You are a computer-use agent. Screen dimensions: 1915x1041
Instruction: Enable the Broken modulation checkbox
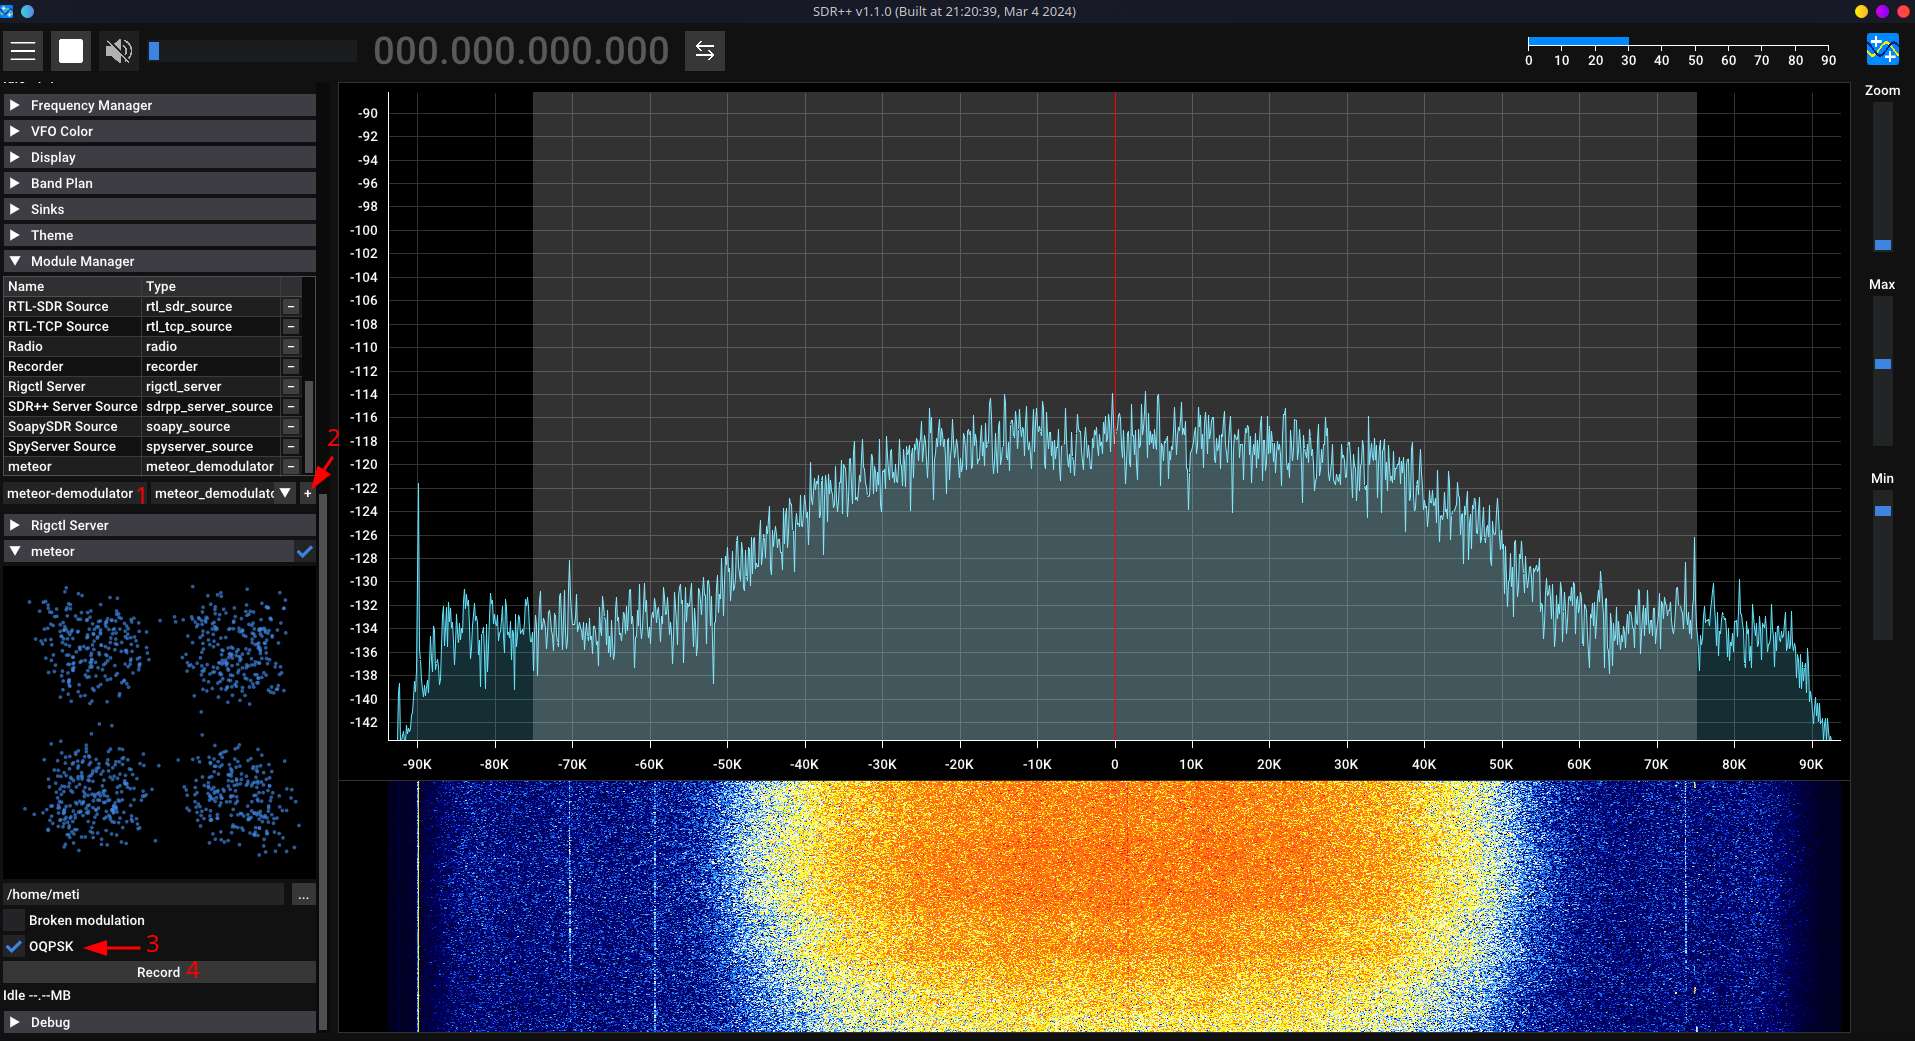click(x=14, y=920)
